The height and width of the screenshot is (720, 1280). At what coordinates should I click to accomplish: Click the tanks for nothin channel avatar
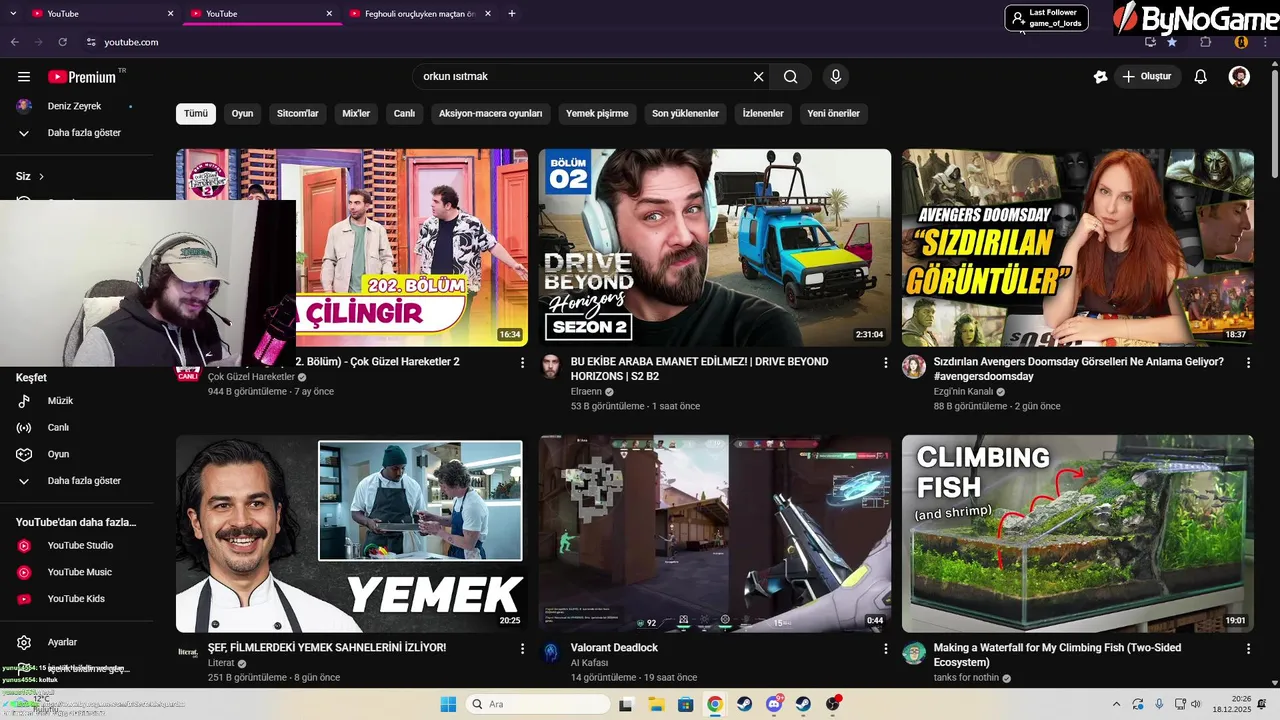tap(914, 653)
